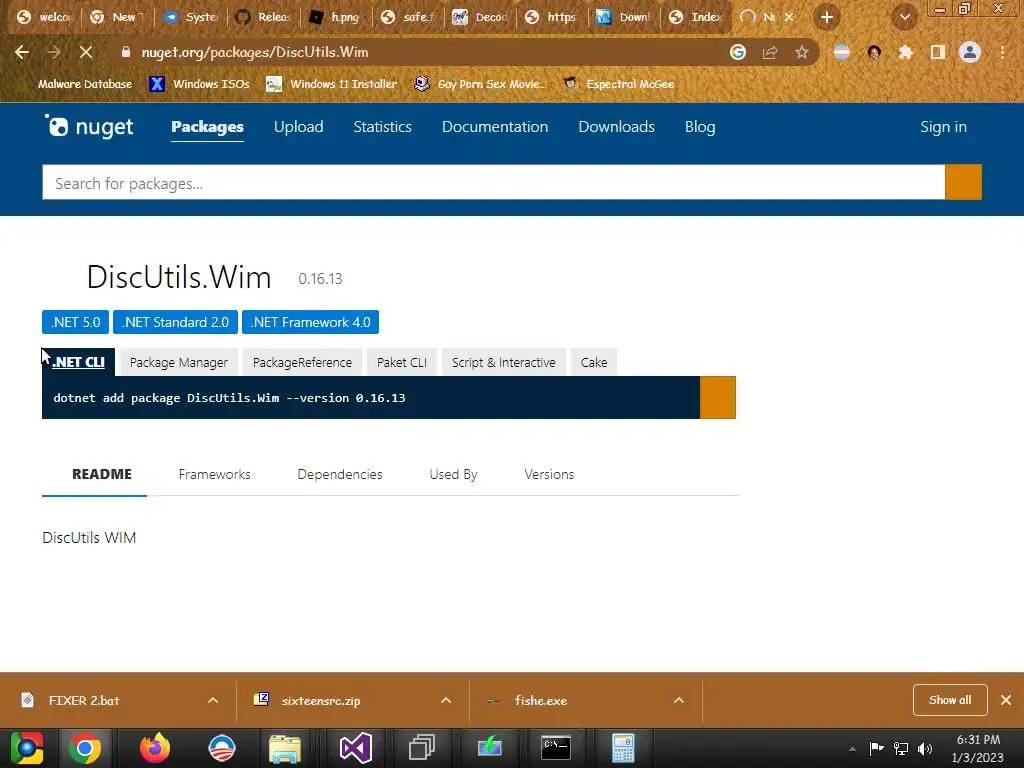The image size is (1024, 768).
Task: Open Command Prompt from the taskbar
Action: pos(556,748)
